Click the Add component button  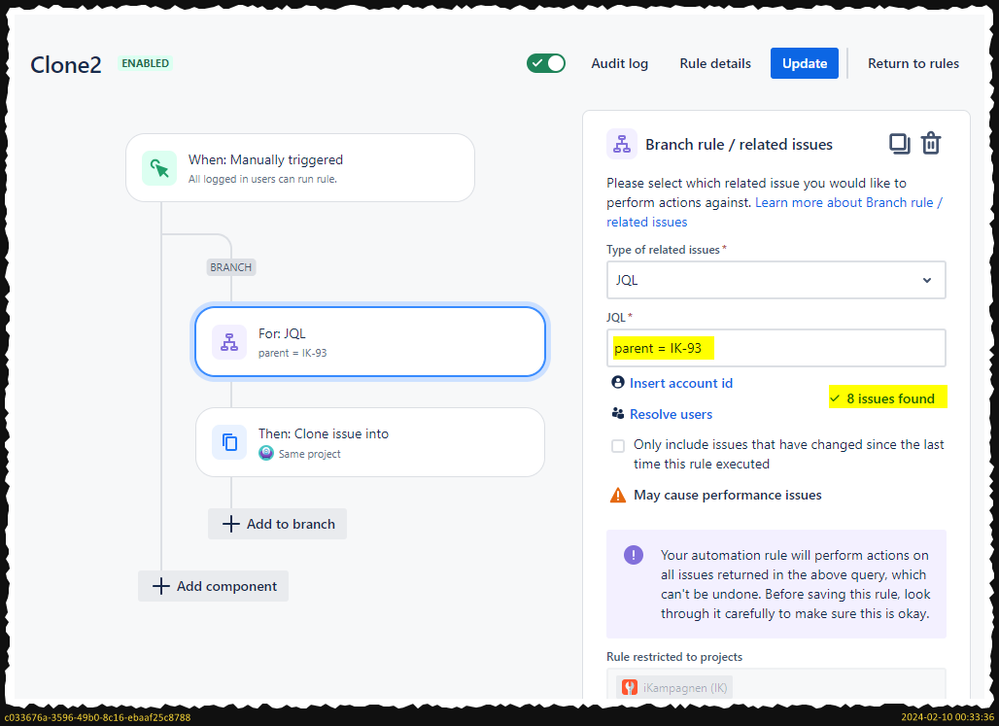click(213, 586)
